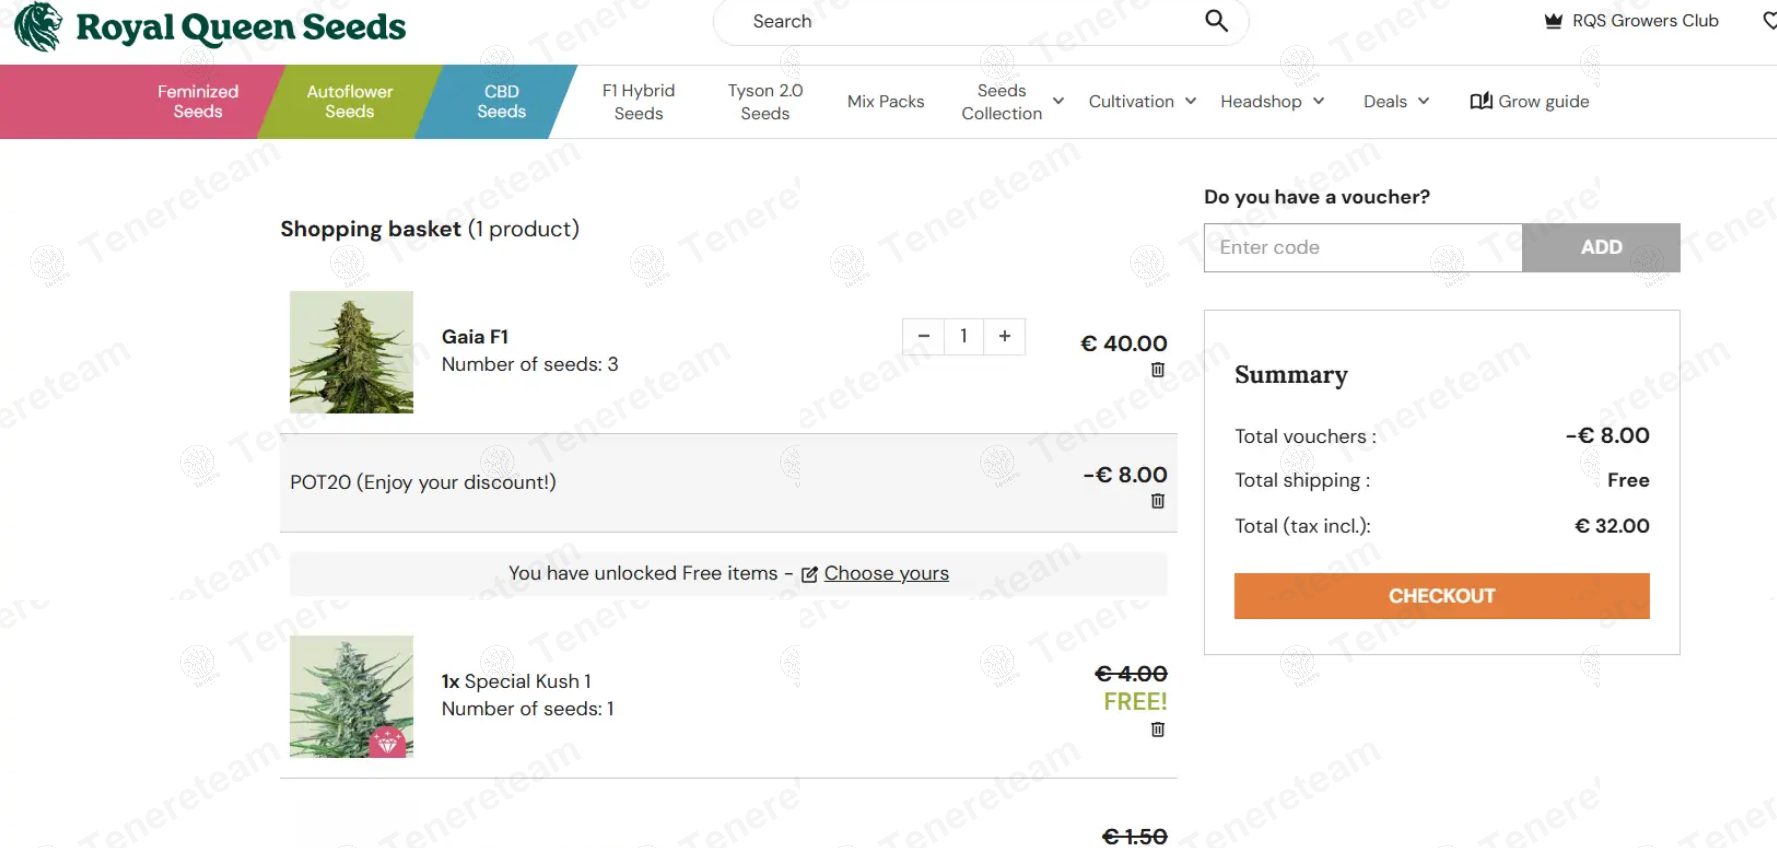
Task: Select the Feminized Seeds tab
Action: [197, 101]
